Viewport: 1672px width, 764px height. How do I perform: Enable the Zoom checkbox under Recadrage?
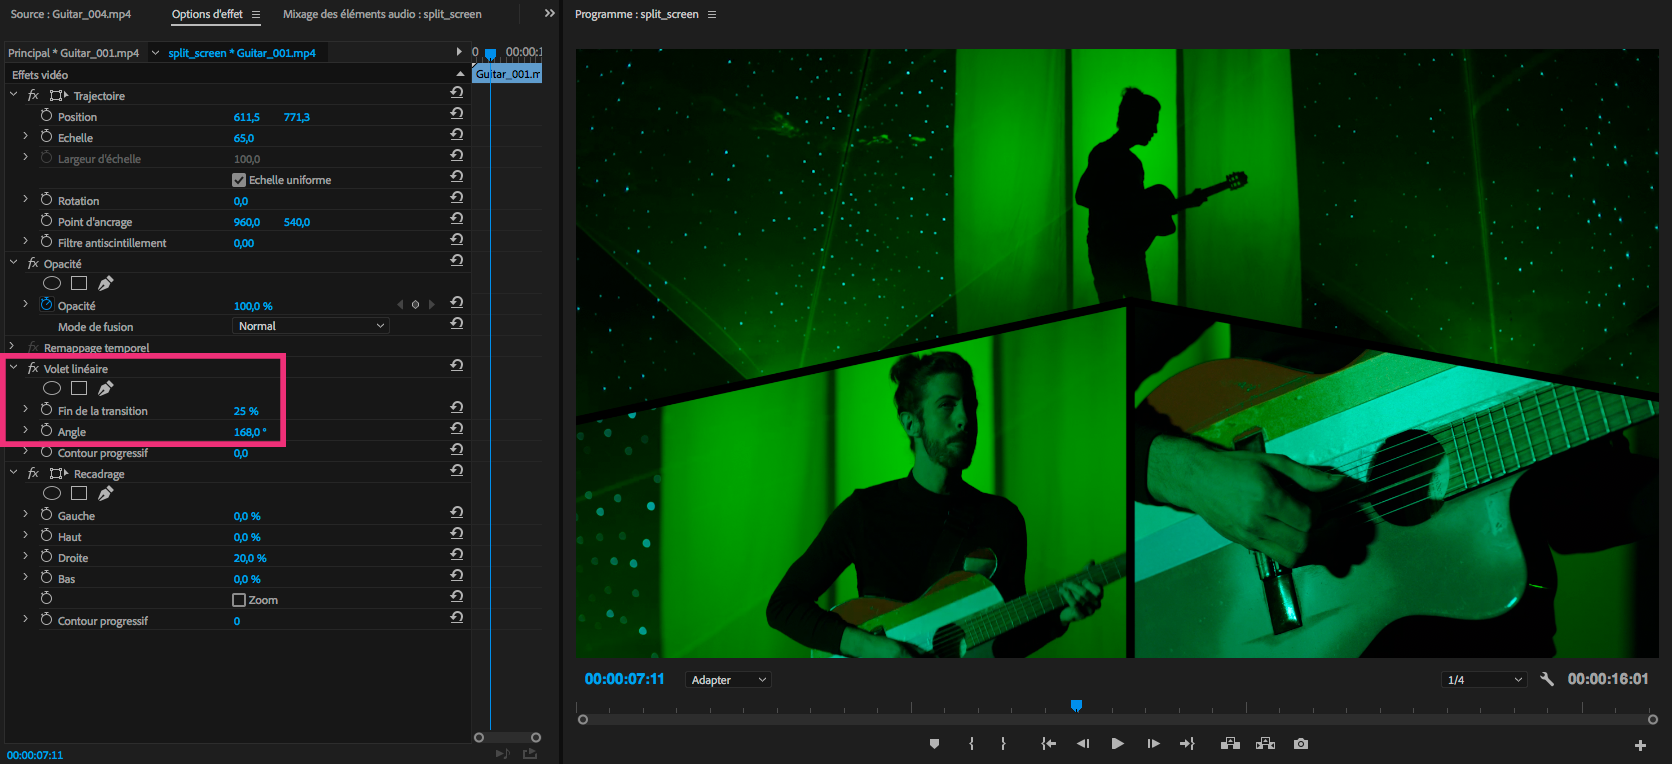[239, 600]
